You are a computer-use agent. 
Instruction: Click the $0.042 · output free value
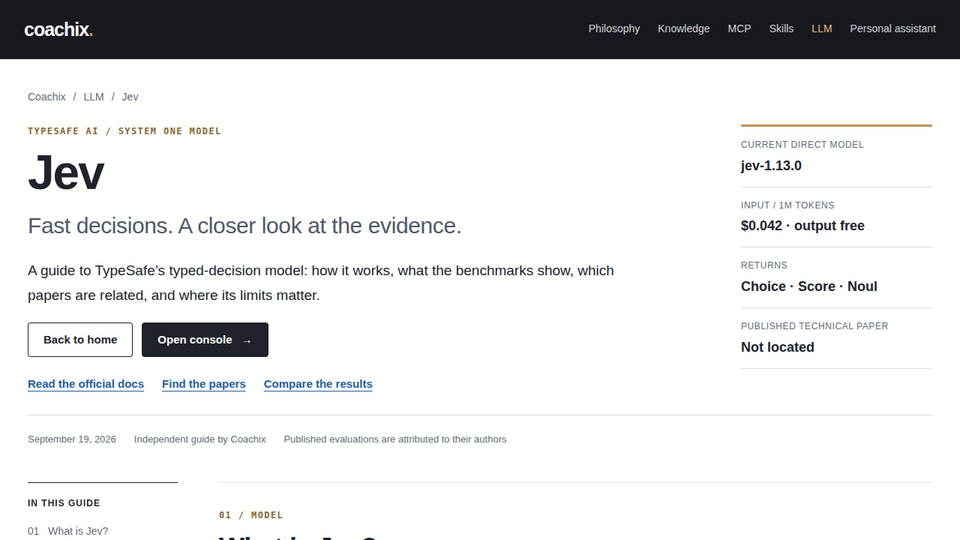[x=803, y=225]
